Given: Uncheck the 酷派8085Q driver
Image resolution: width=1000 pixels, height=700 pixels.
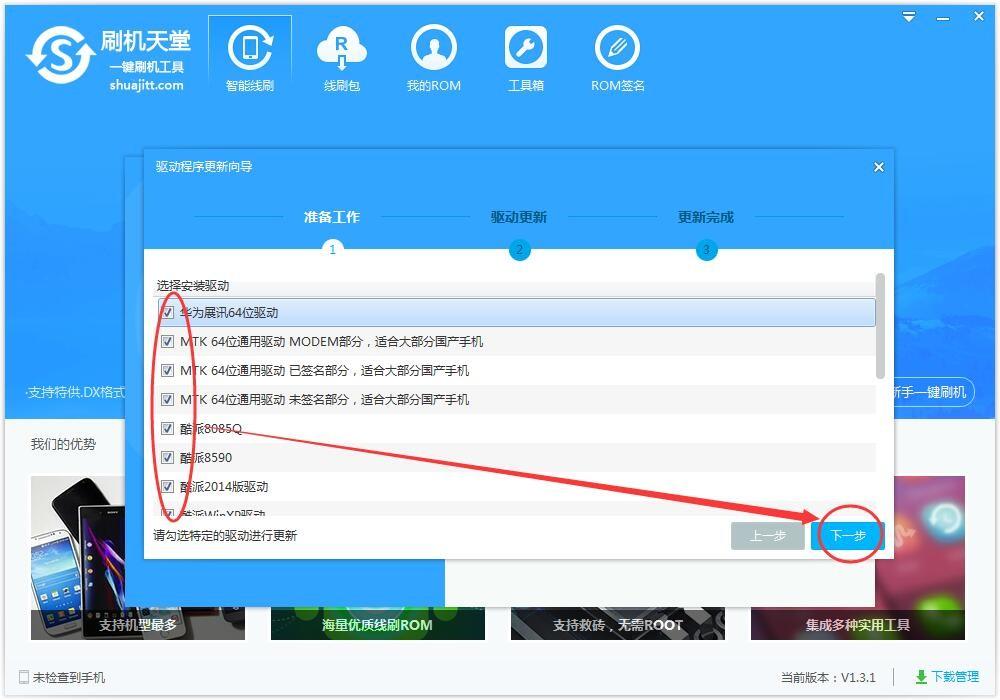Looking at the screenshot, I should (167, 428).
